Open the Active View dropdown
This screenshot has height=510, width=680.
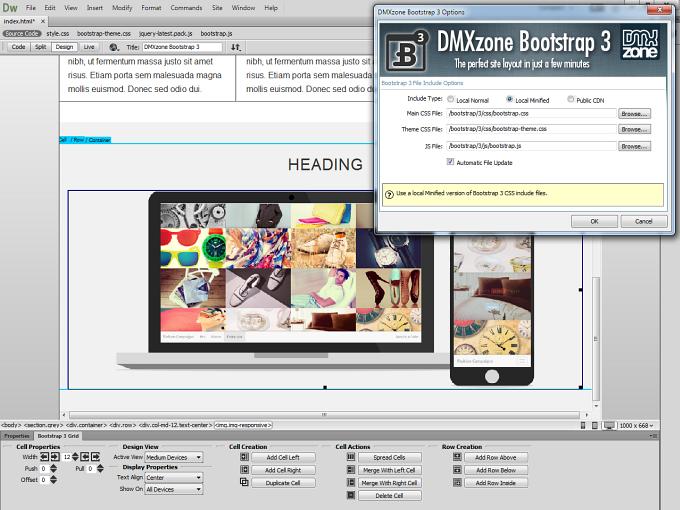click(174, 457)
